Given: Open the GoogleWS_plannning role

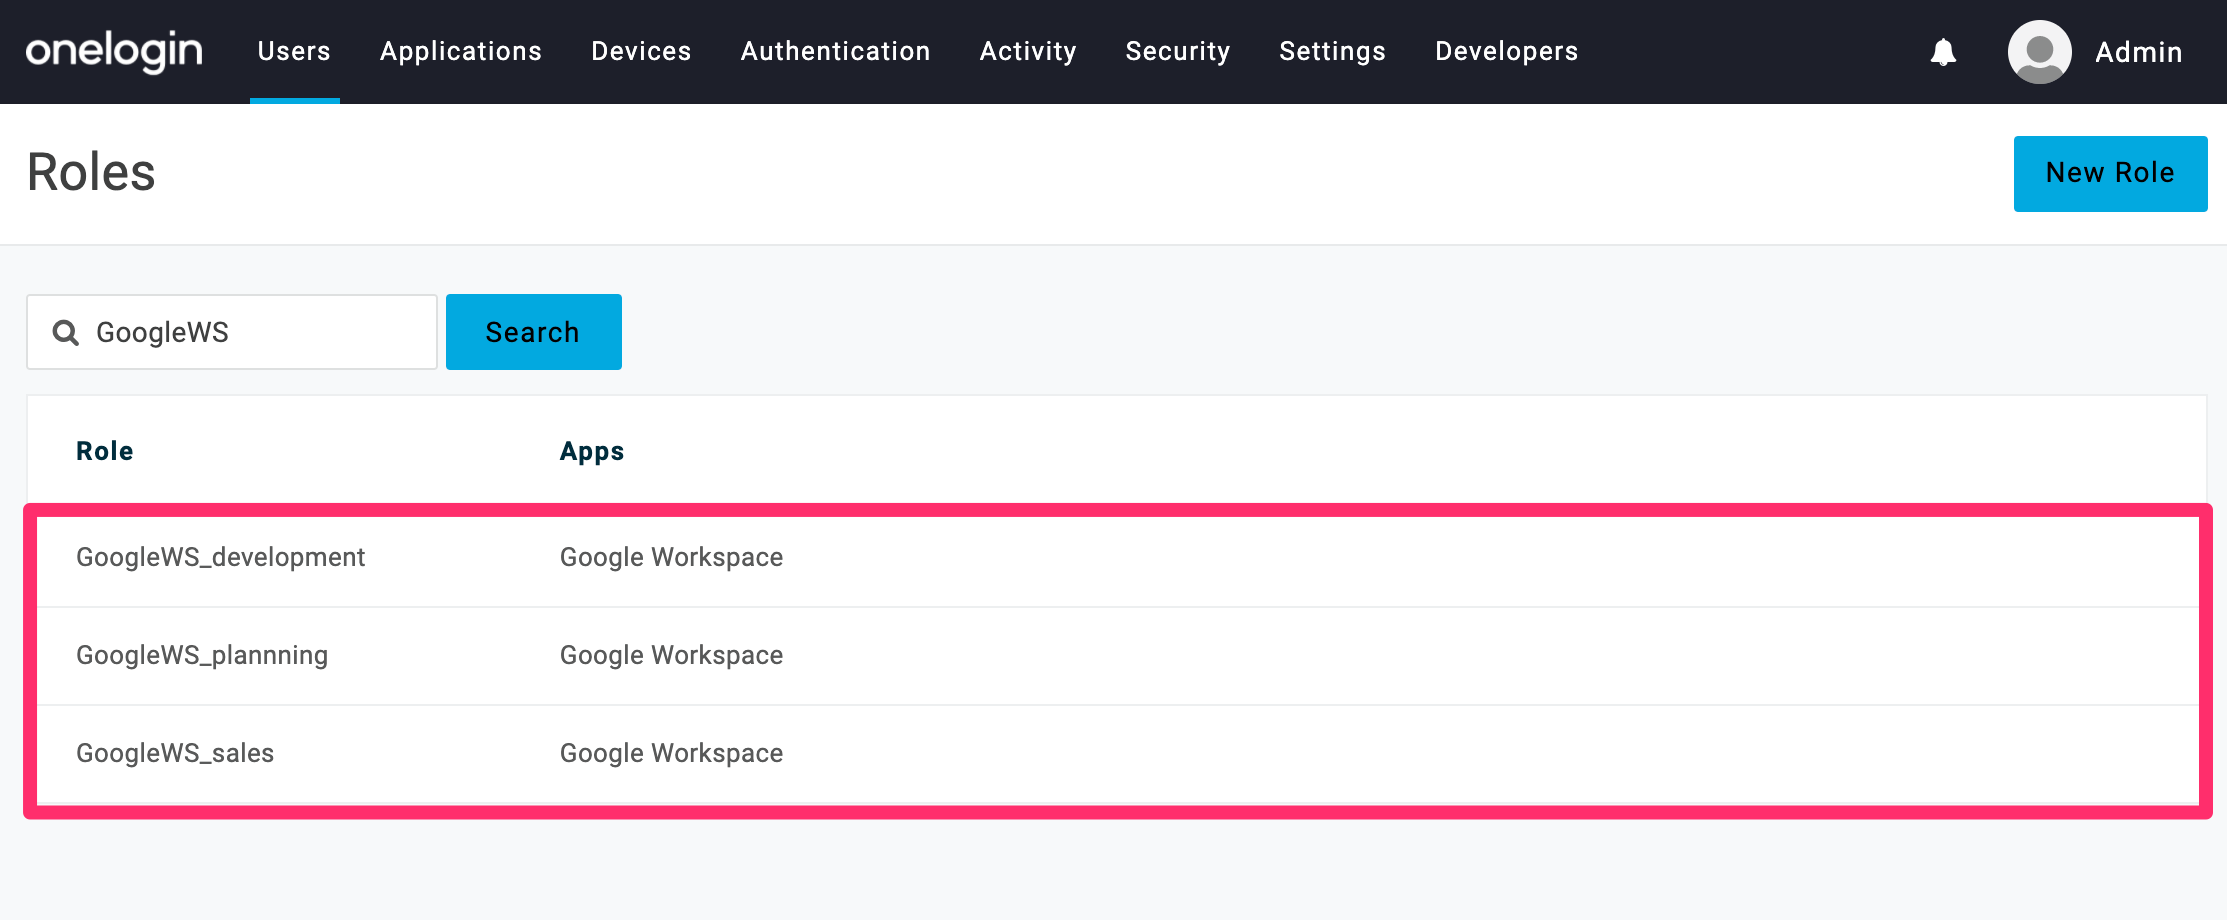Looking at the screenshot, I should 202,655.
